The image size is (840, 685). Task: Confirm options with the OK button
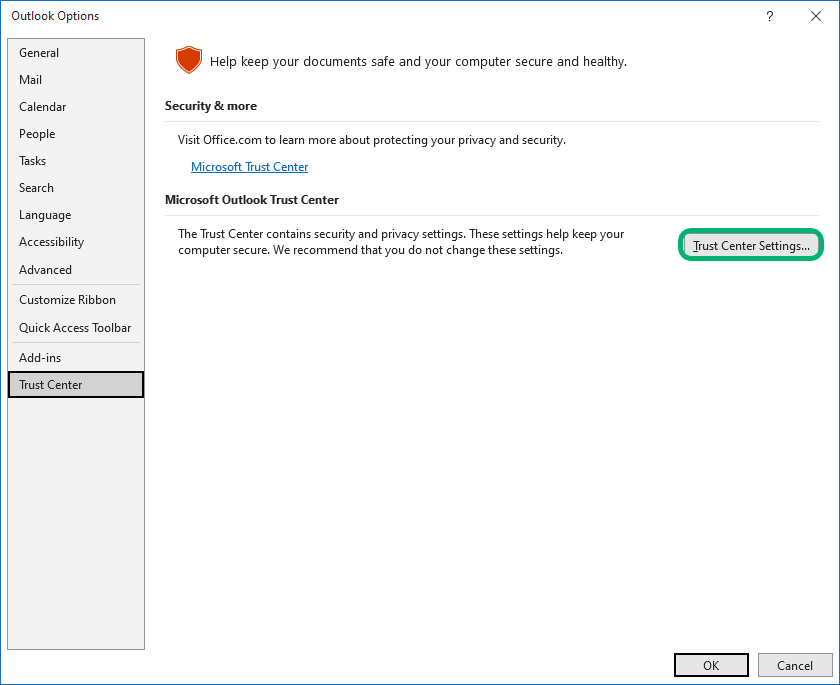pyautogui.click(x=711, y=665)
